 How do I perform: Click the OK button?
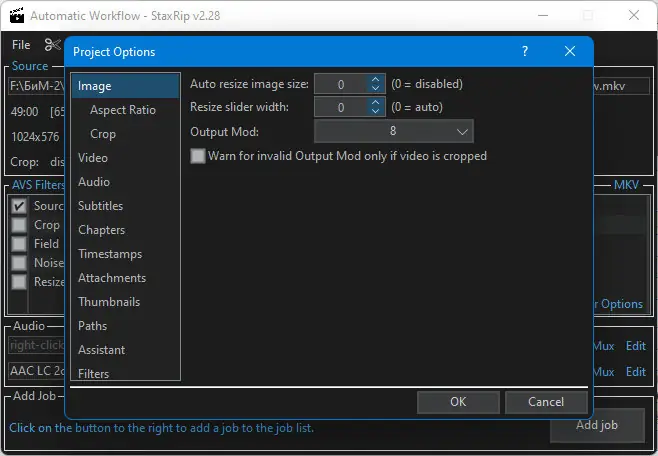(458, 402)
